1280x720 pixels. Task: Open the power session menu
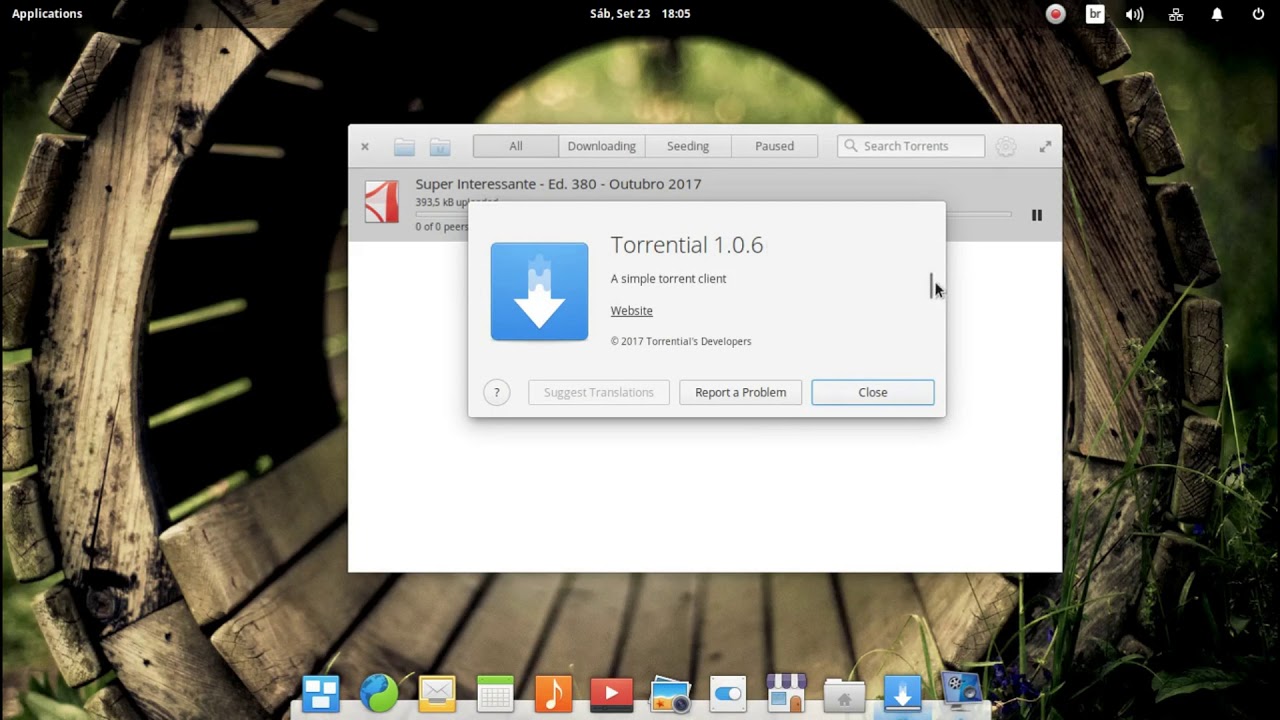[x=1258, y=14]
